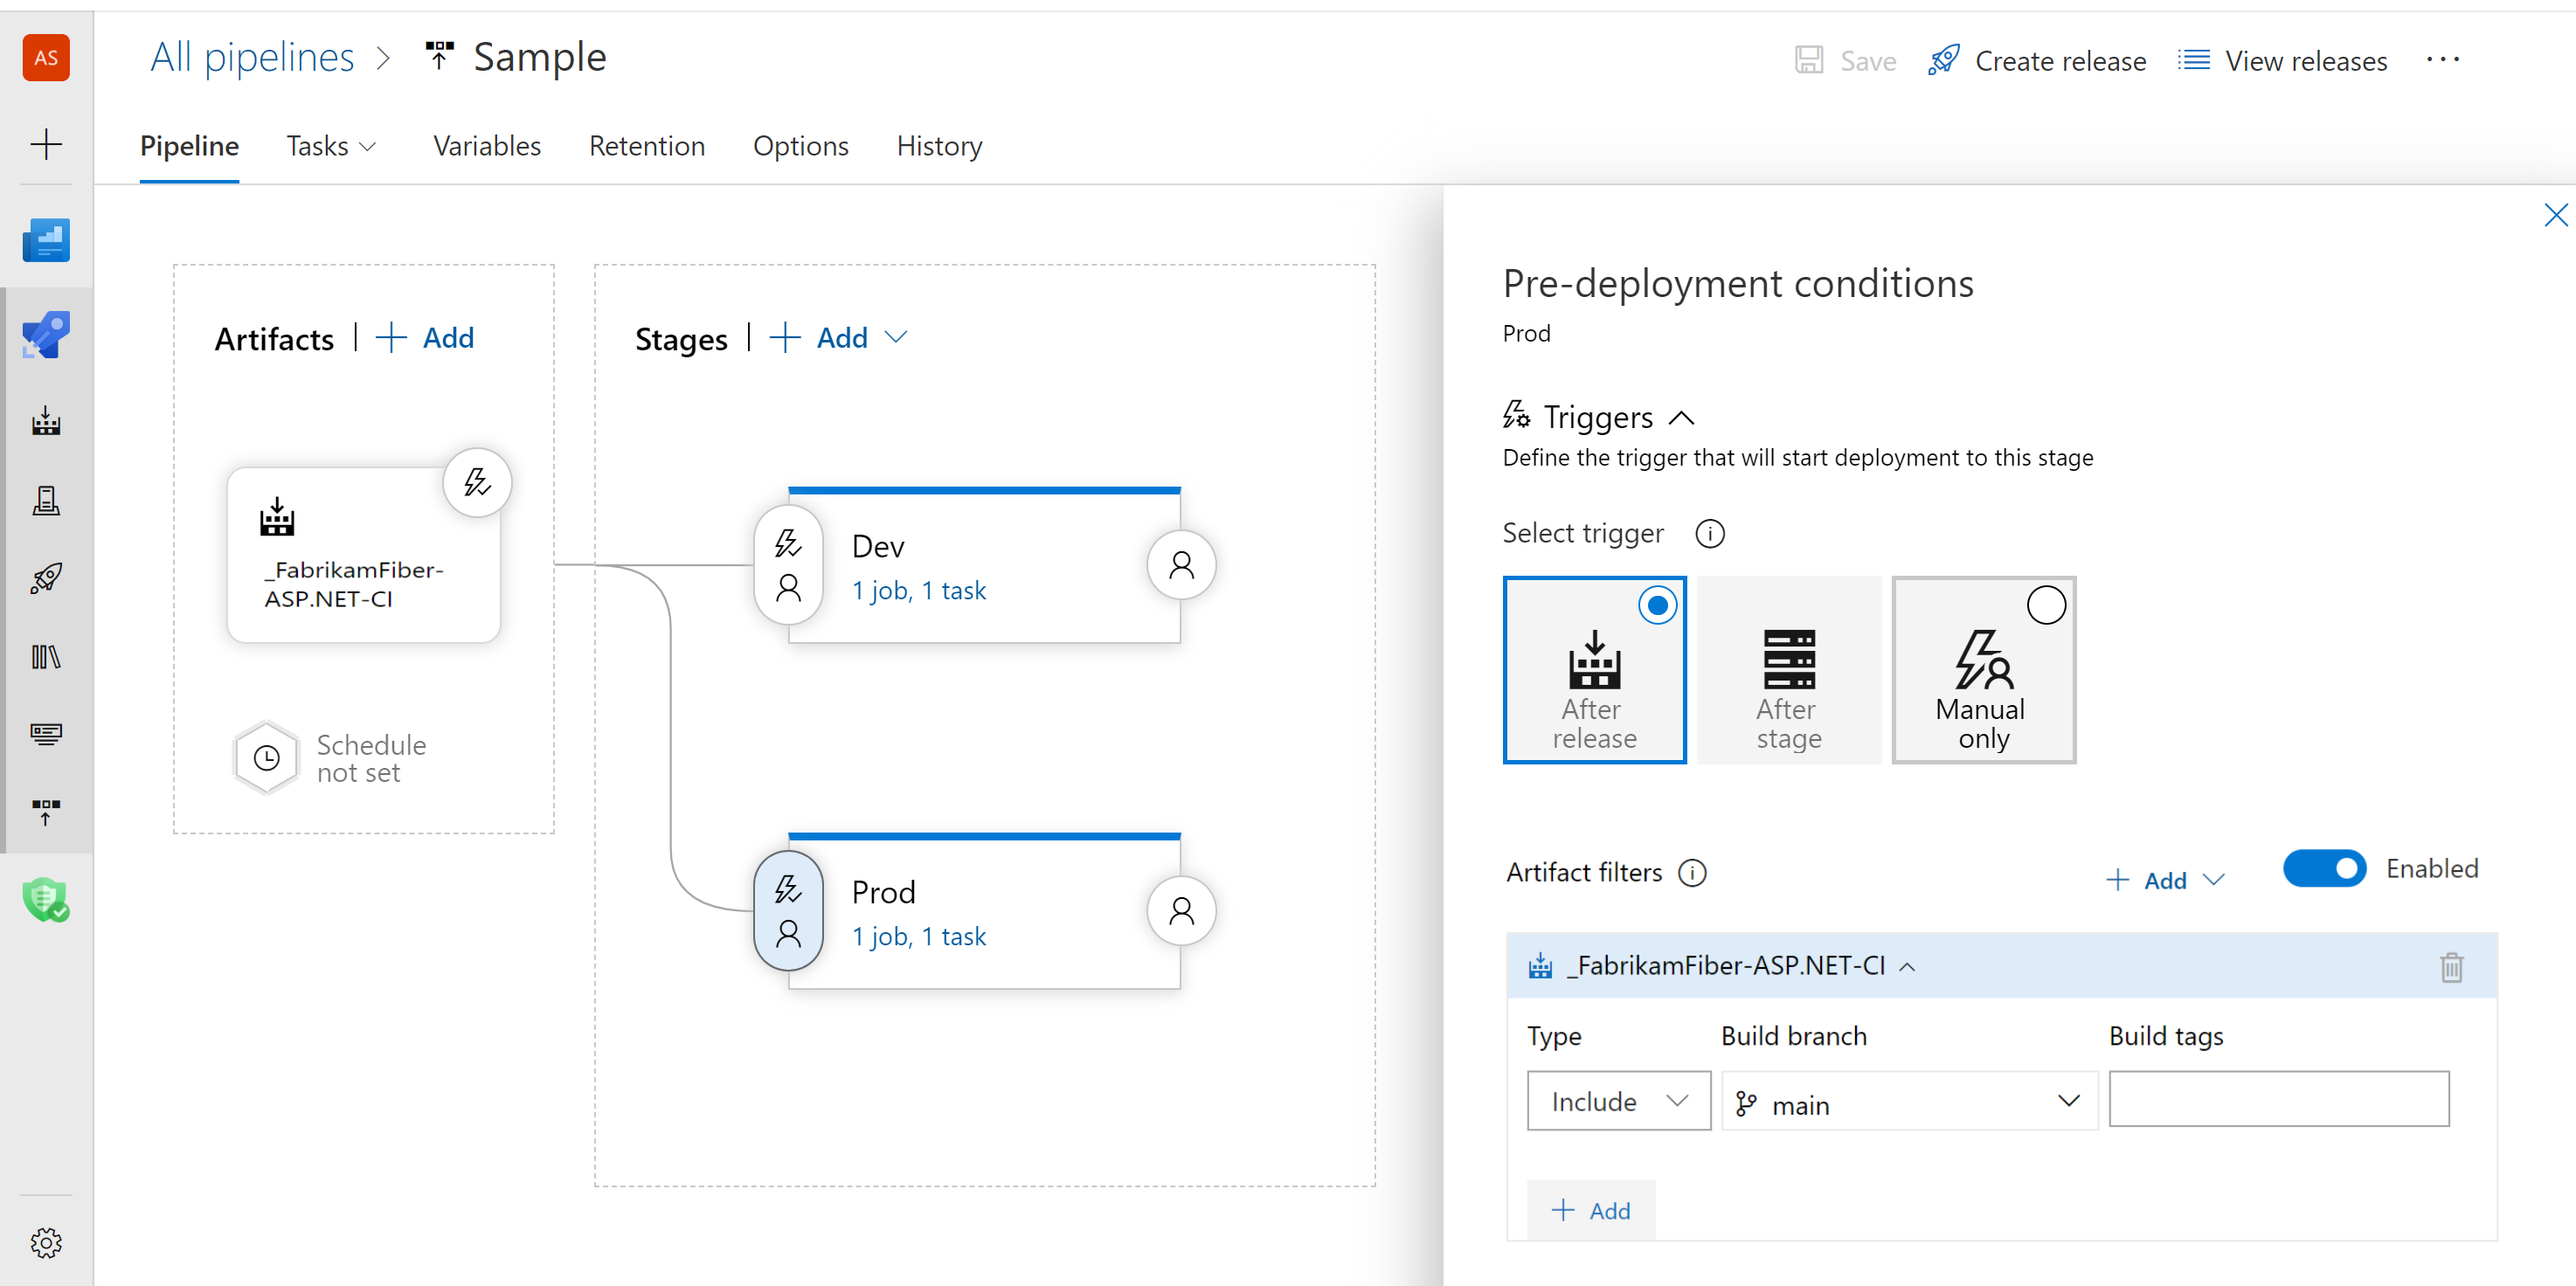Switch to the Variables tab
The height and width of the screenshot is (1286, 2576).
point(488,144)
